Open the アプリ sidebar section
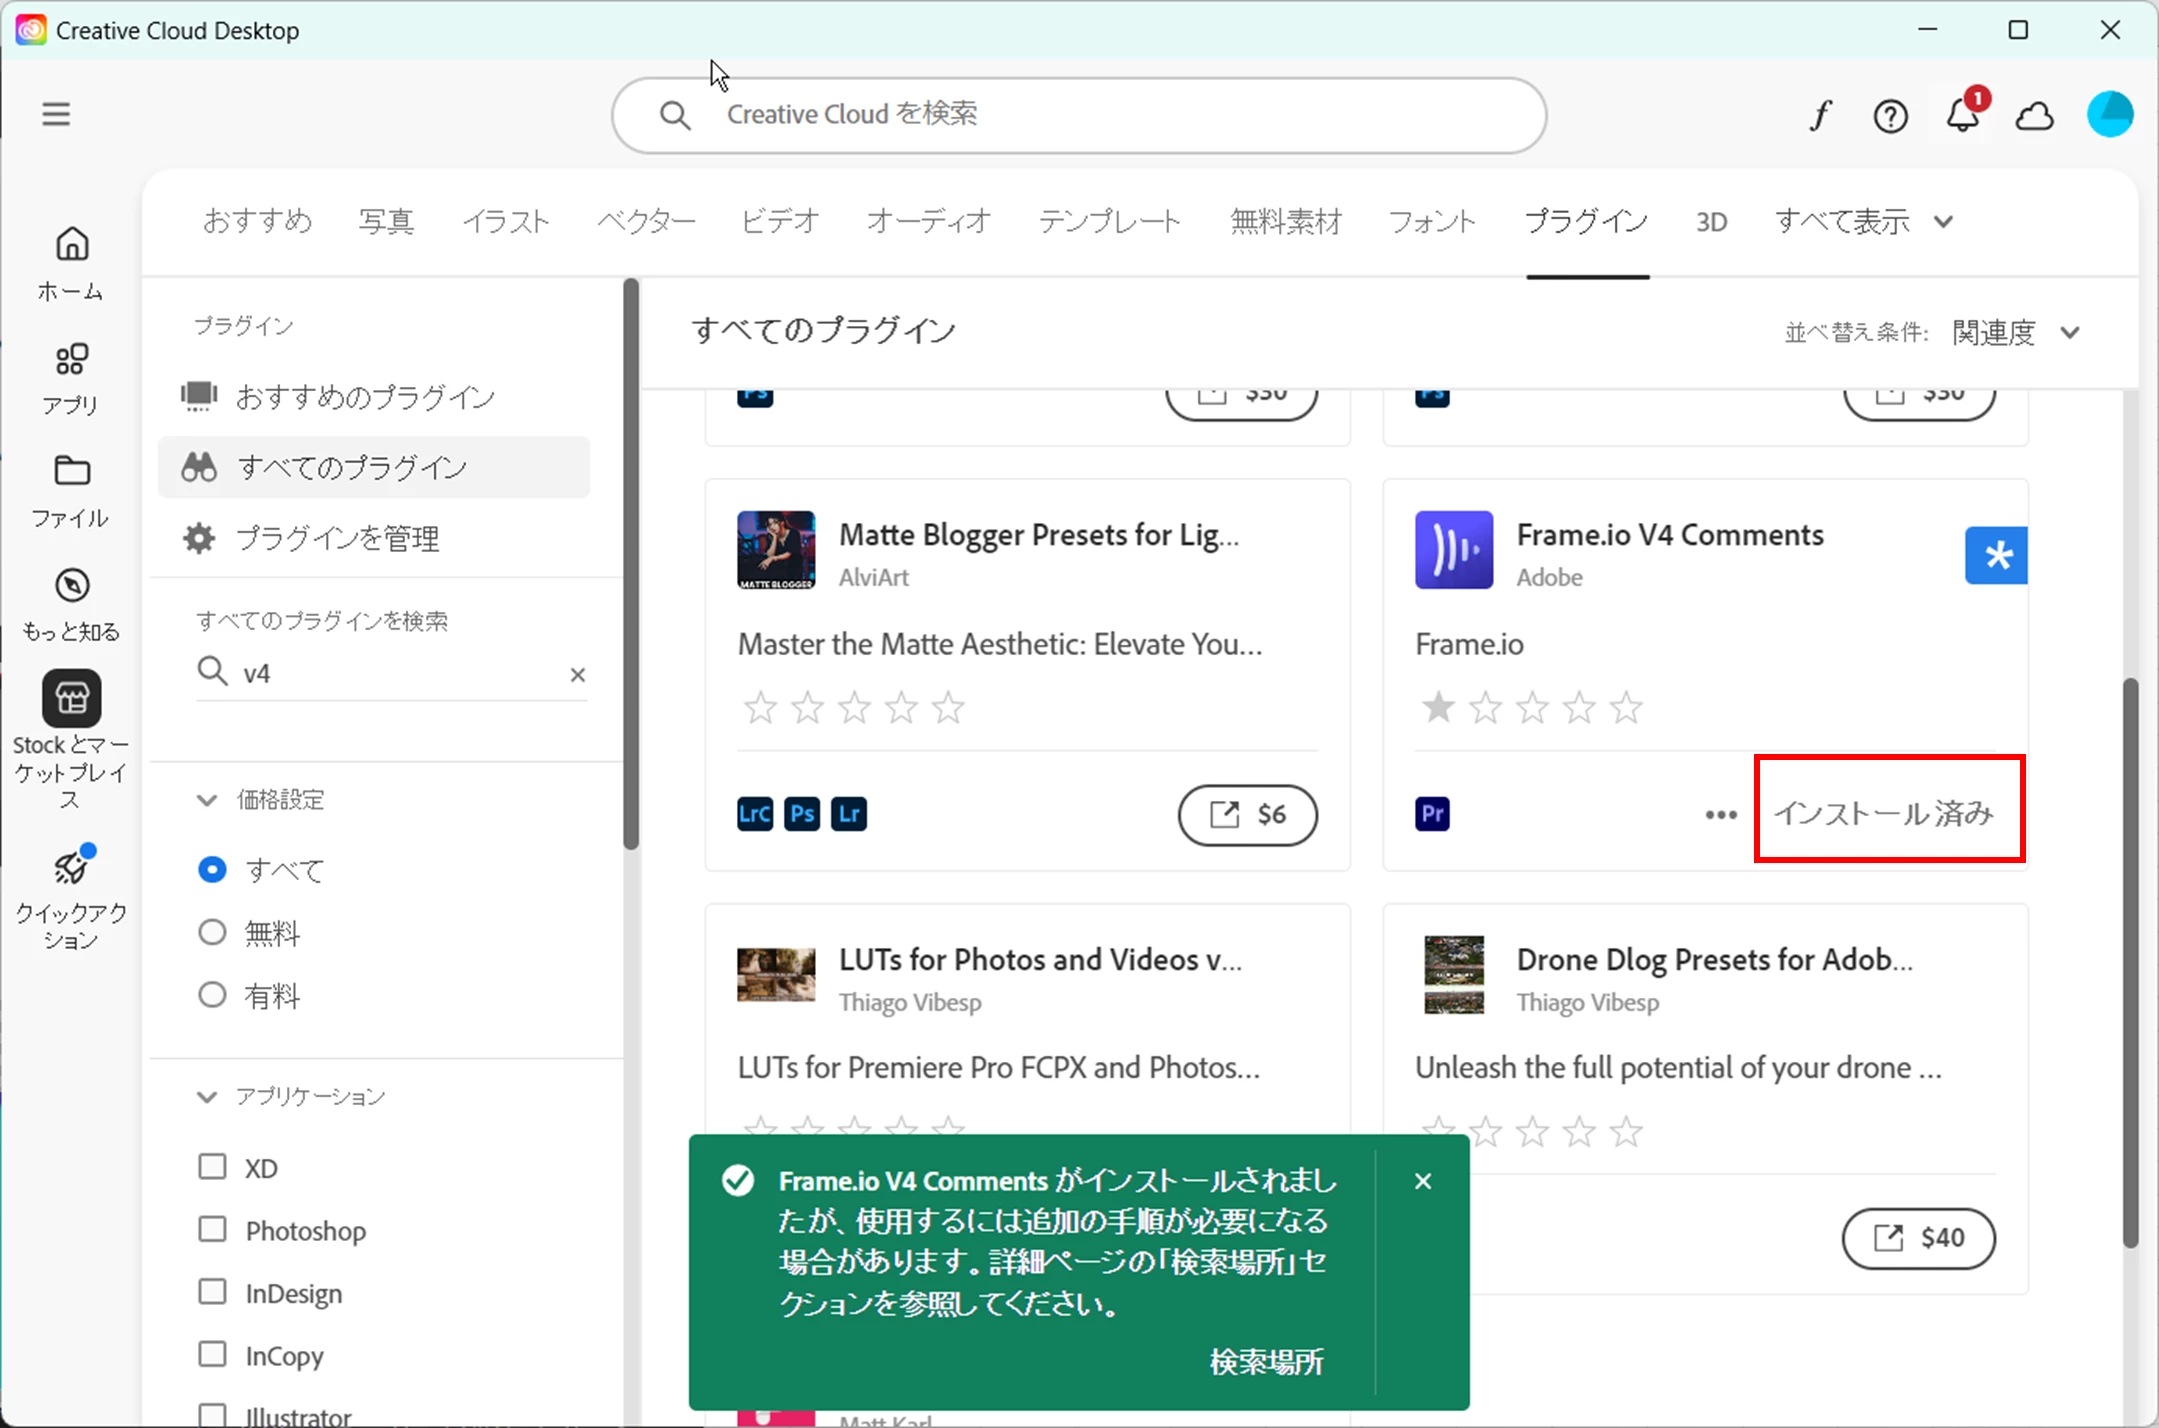Screen dimensions: 2159x1428 71,377
